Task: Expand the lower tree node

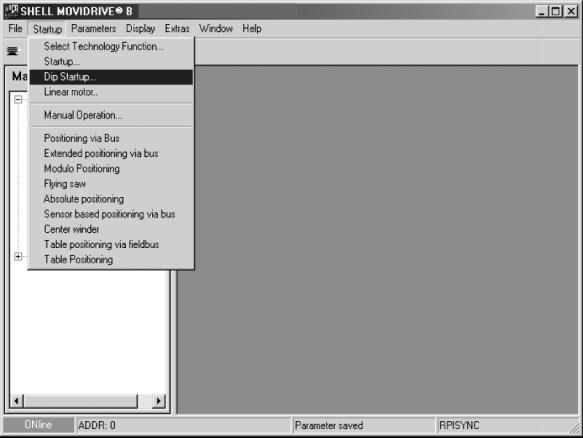Action: [18, 257]
